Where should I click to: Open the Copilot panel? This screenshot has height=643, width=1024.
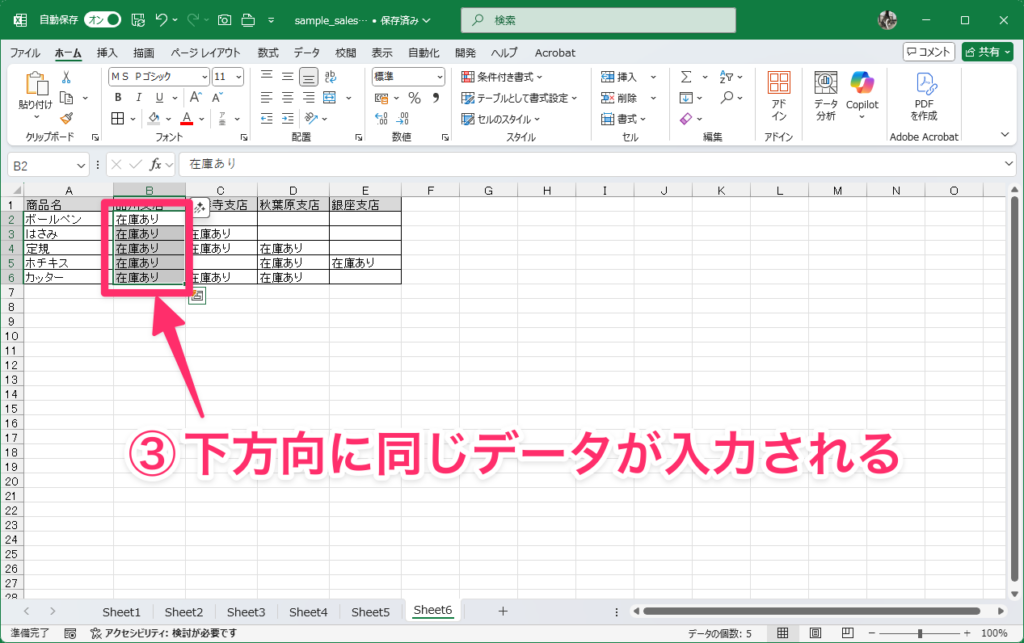(861, 90)
